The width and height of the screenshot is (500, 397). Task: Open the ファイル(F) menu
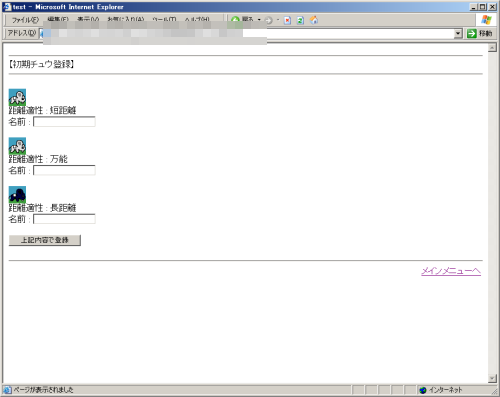tap(25, 20)
